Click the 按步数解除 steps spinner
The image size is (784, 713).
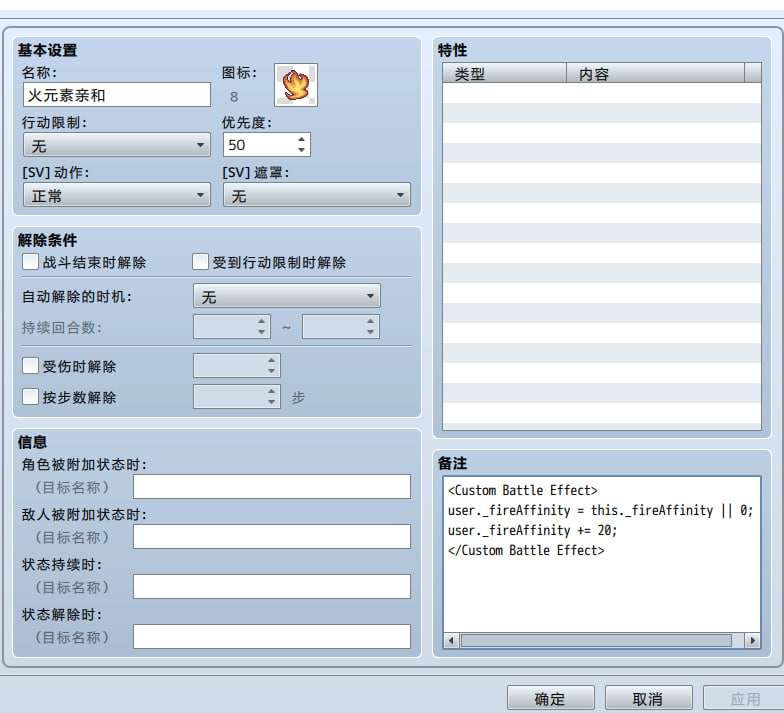tap(236, 396)
